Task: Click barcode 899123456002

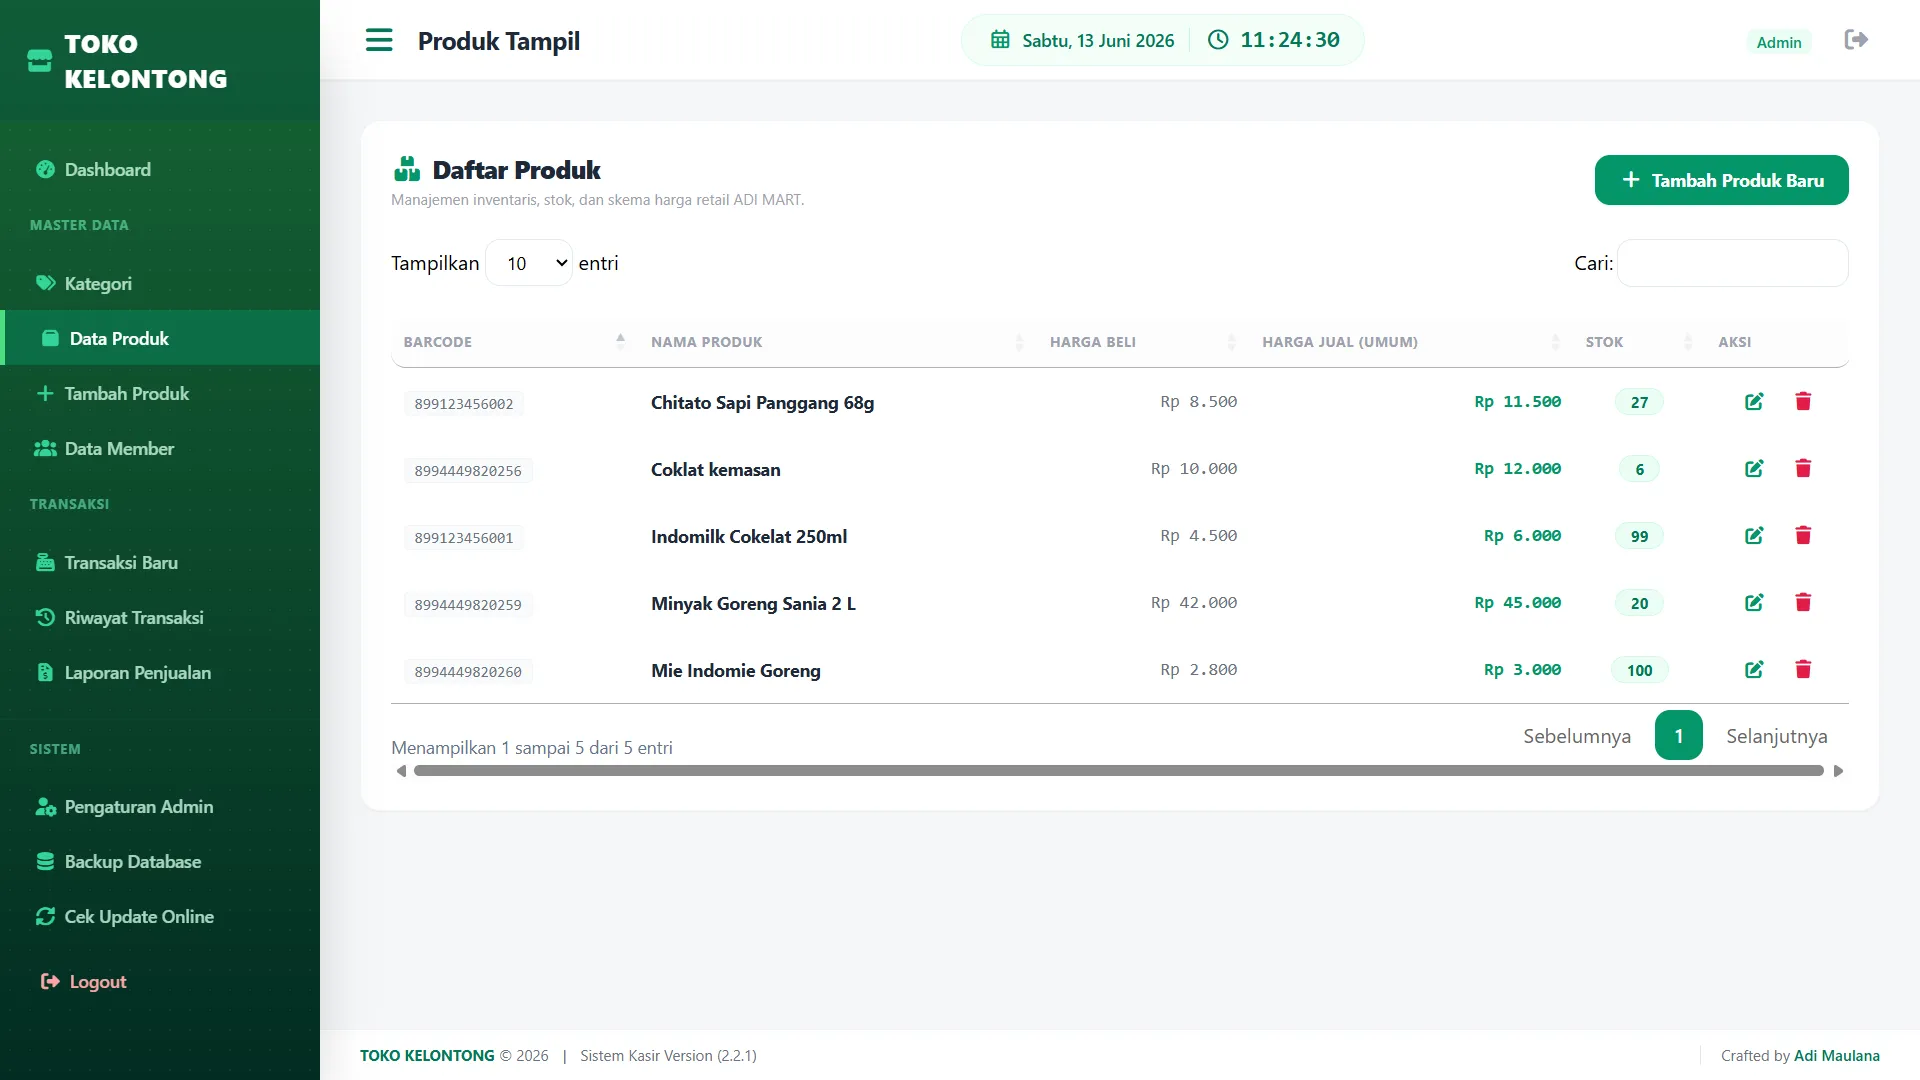Action: pyautogui.click(x=464, y=404)
